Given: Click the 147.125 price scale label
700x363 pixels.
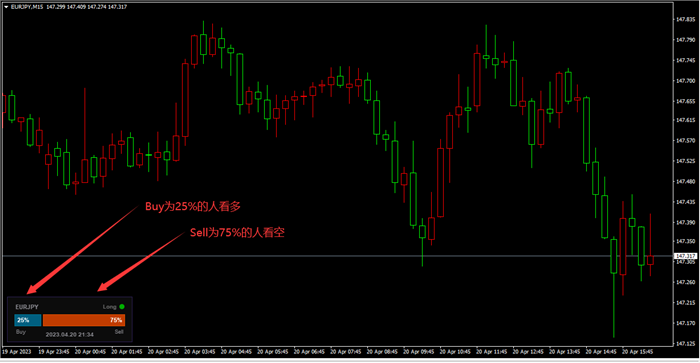Looking at the screenshot, I should click(686, 343).
